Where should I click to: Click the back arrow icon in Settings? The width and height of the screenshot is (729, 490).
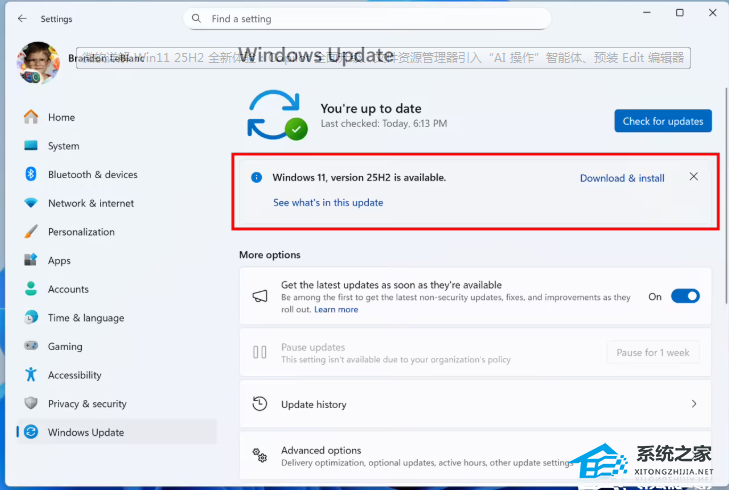click(22, 19)
